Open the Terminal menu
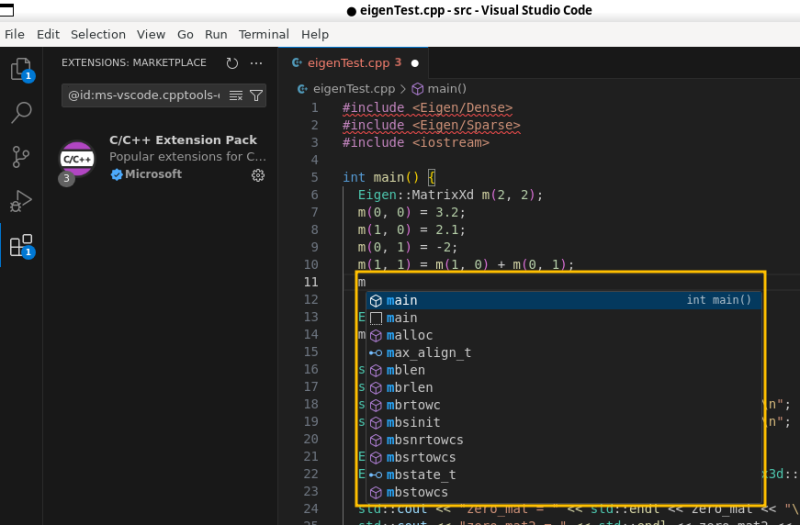The image size is (800, 525). click(x=264, y=35)
